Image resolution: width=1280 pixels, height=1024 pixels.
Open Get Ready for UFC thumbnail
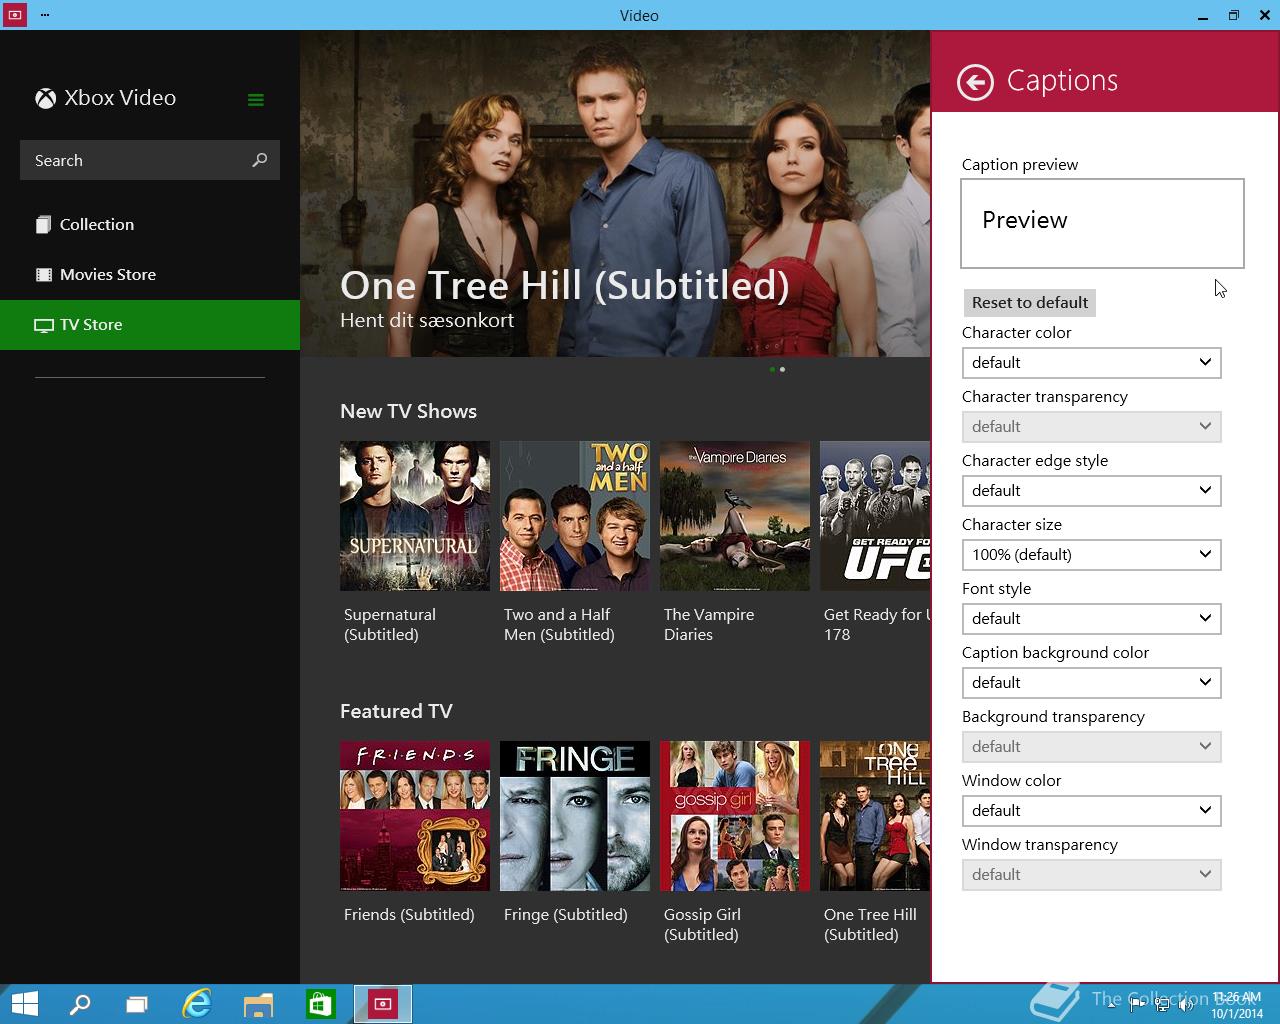tap(875, 516)
